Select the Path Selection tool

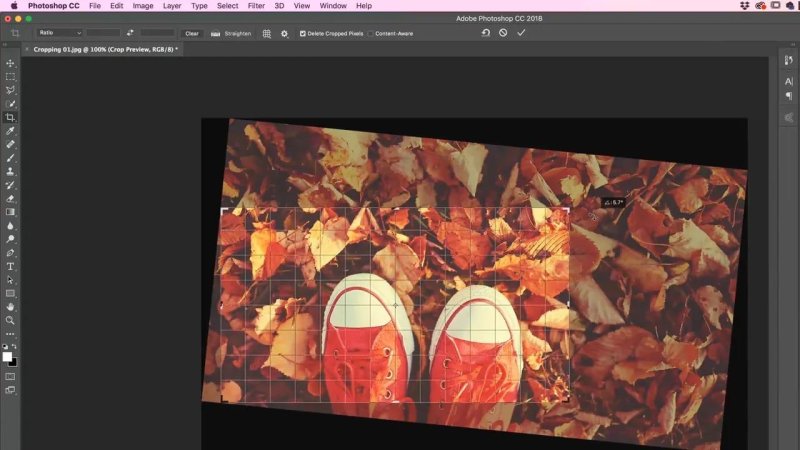[x=10, y=280]
